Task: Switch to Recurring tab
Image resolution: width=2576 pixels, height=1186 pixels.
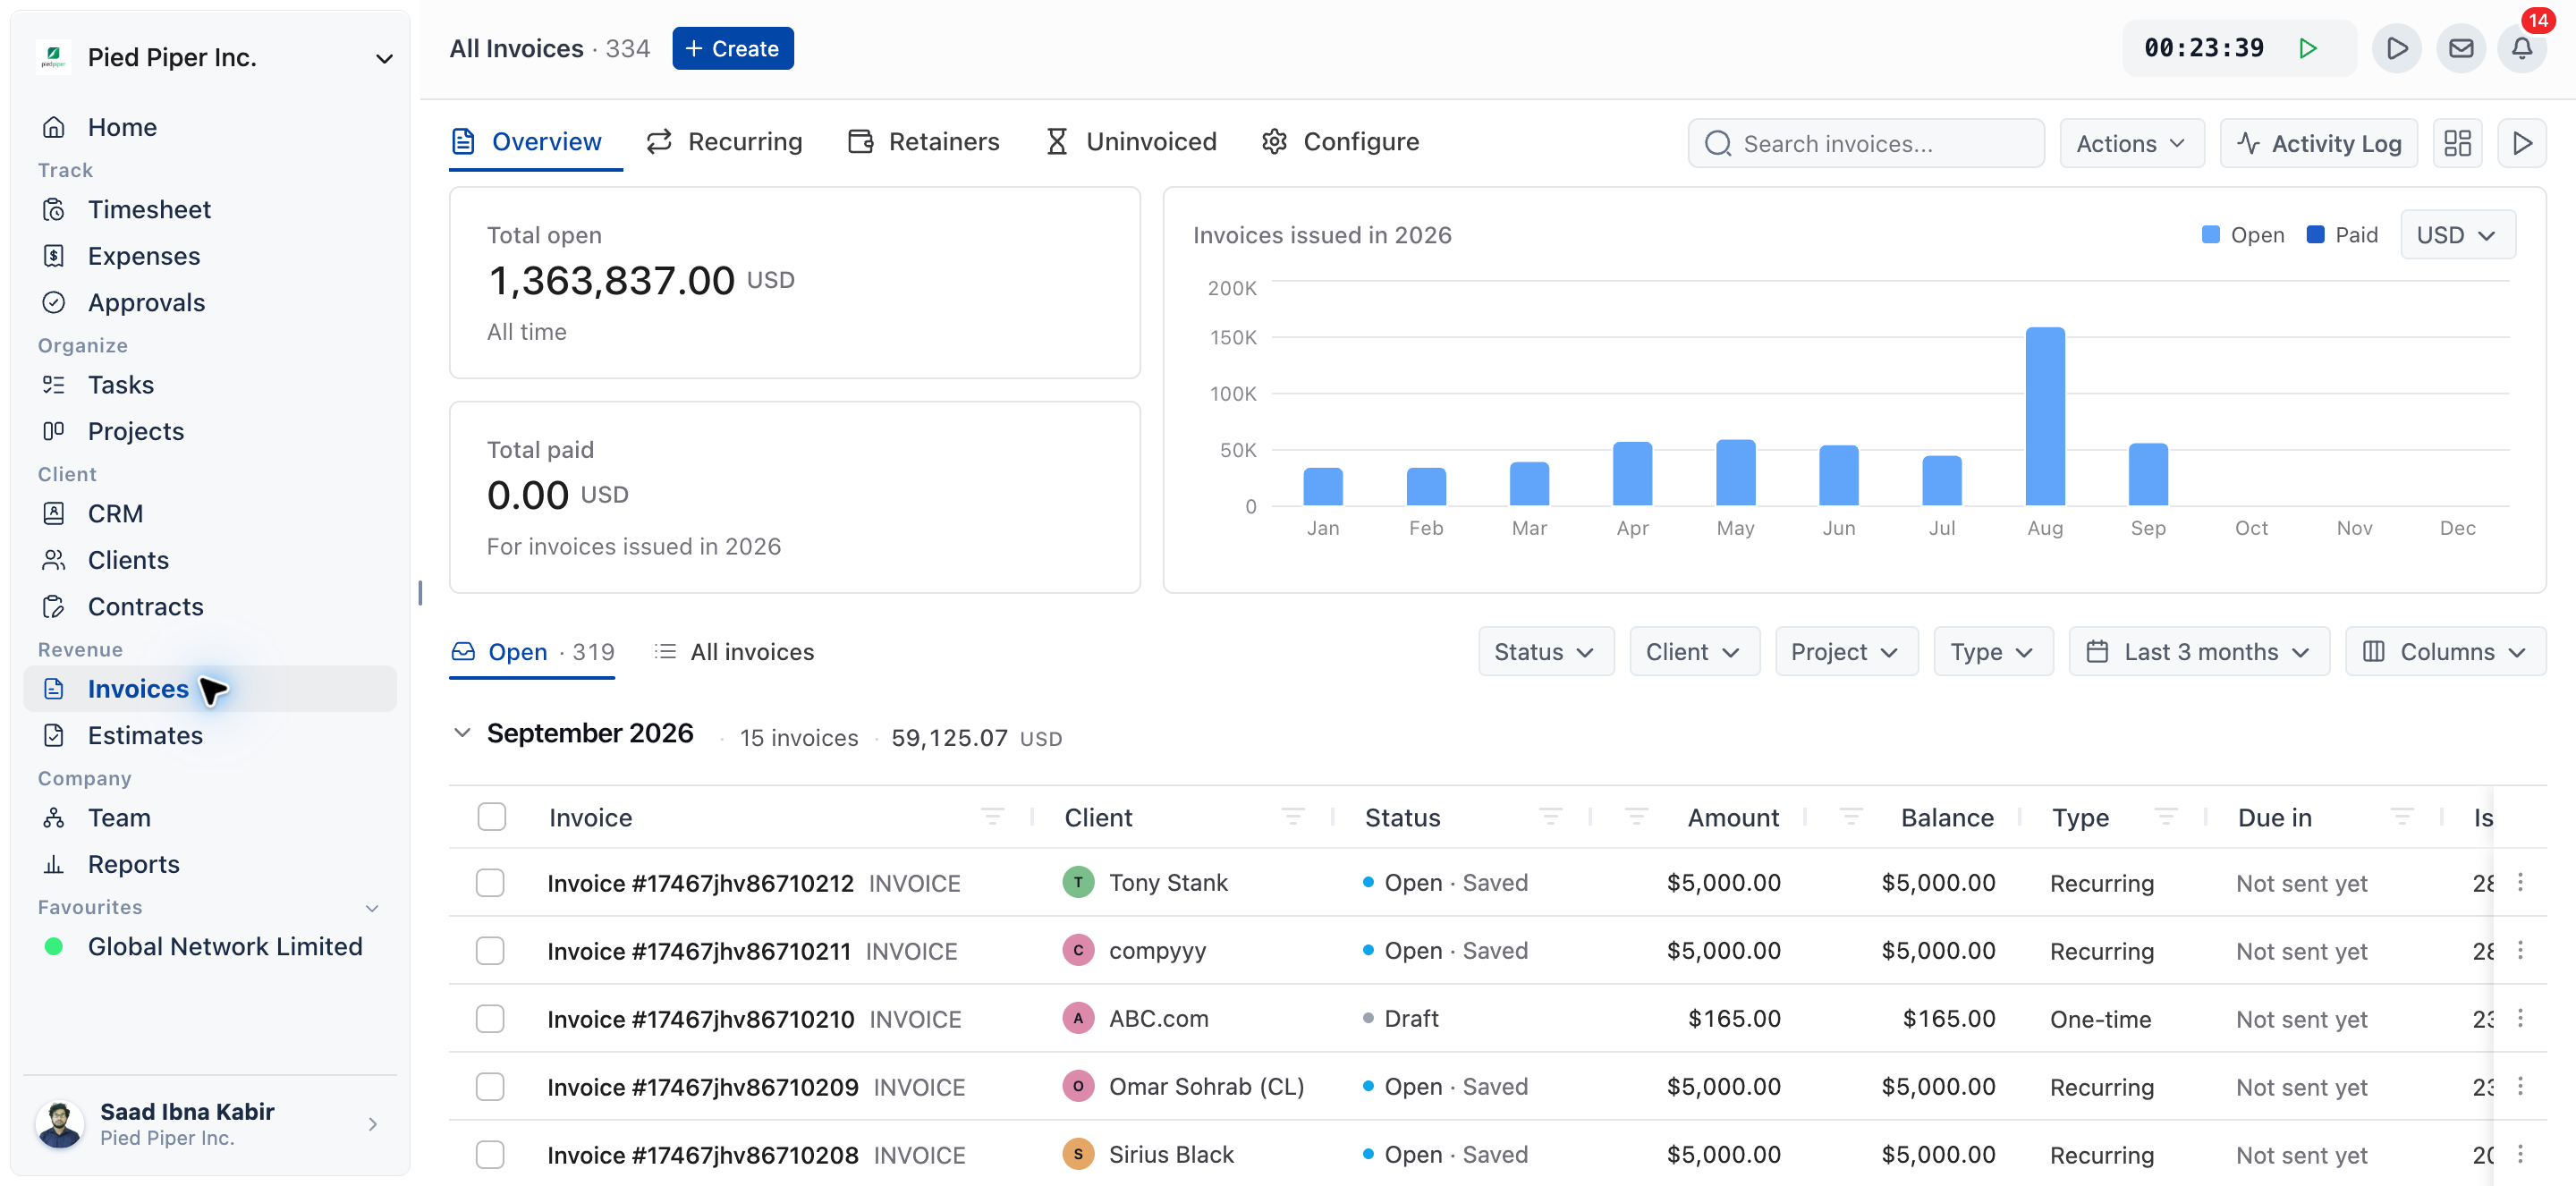Action: tap(724, 142)
